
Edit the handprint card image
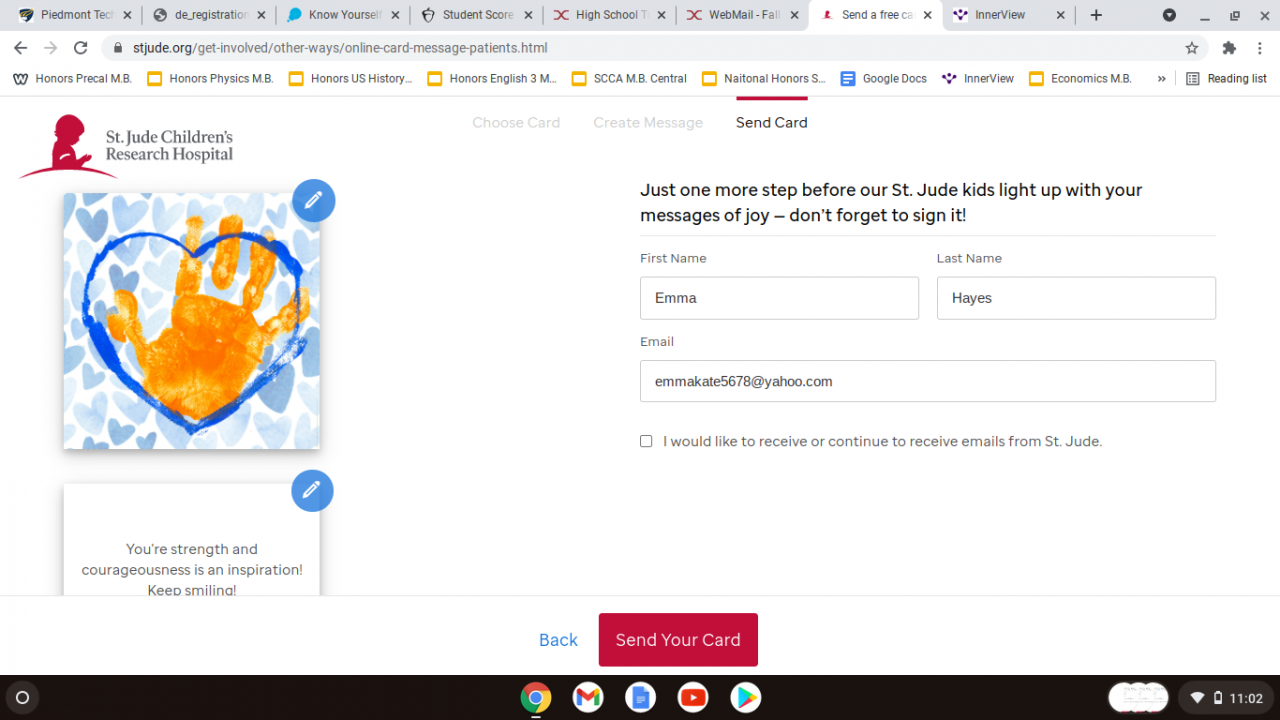coord(313,201)
